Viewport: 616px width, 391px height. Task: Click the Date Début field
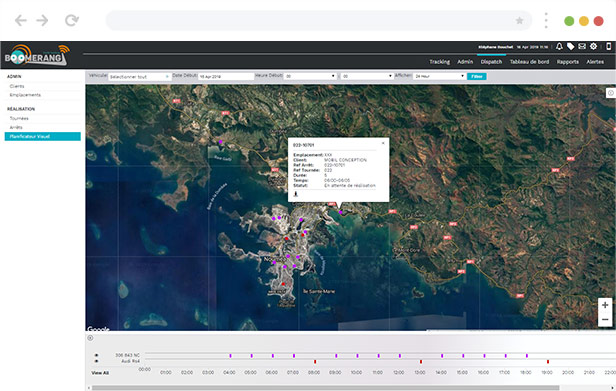226,77
